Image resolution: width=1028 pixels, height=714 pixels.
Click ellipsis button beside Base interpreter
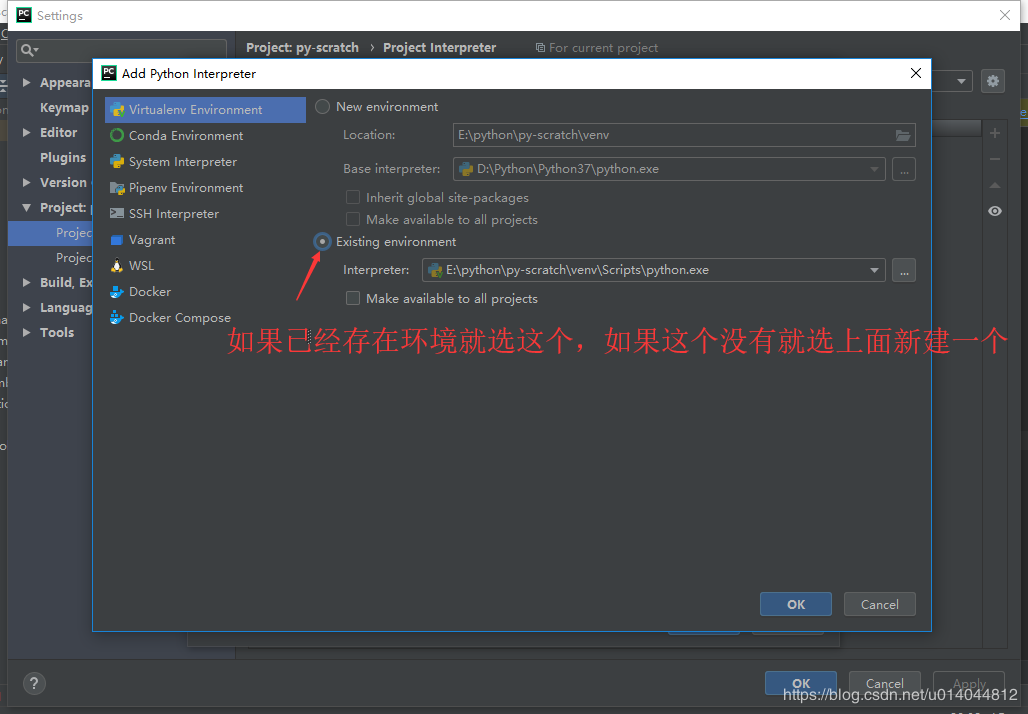[904, 169]
